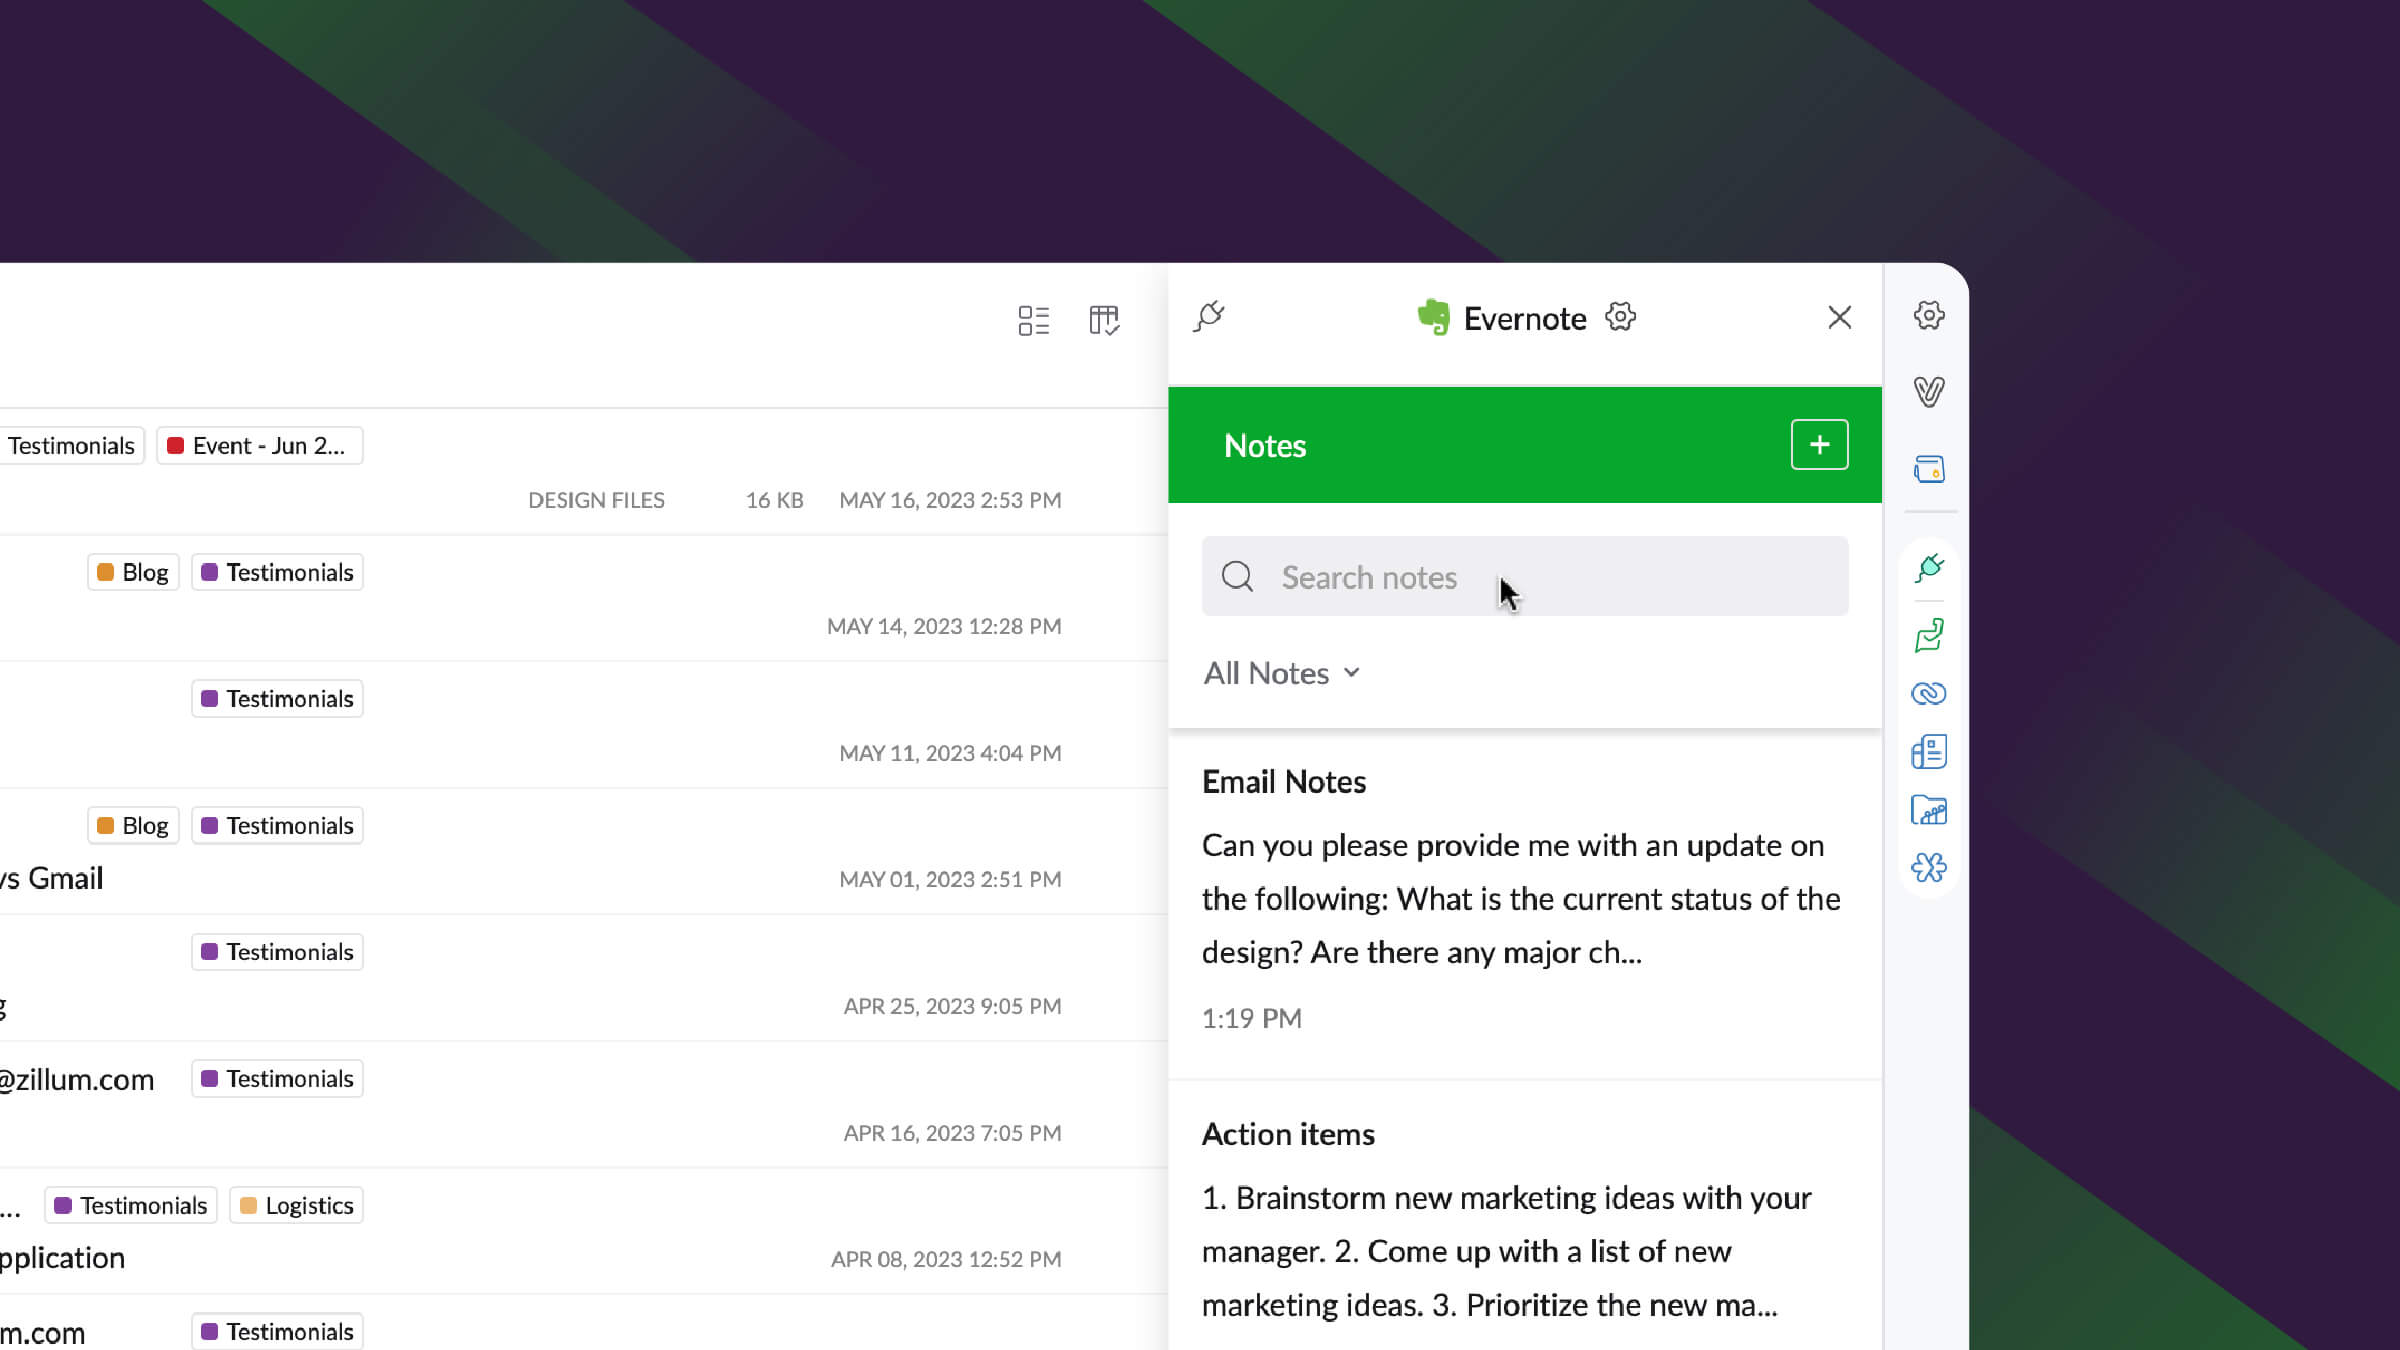The height and width of the screenshot is (1350, 2400).
Task: Click the magnifier icon in Search notes
Action: tap(1237, 576)
